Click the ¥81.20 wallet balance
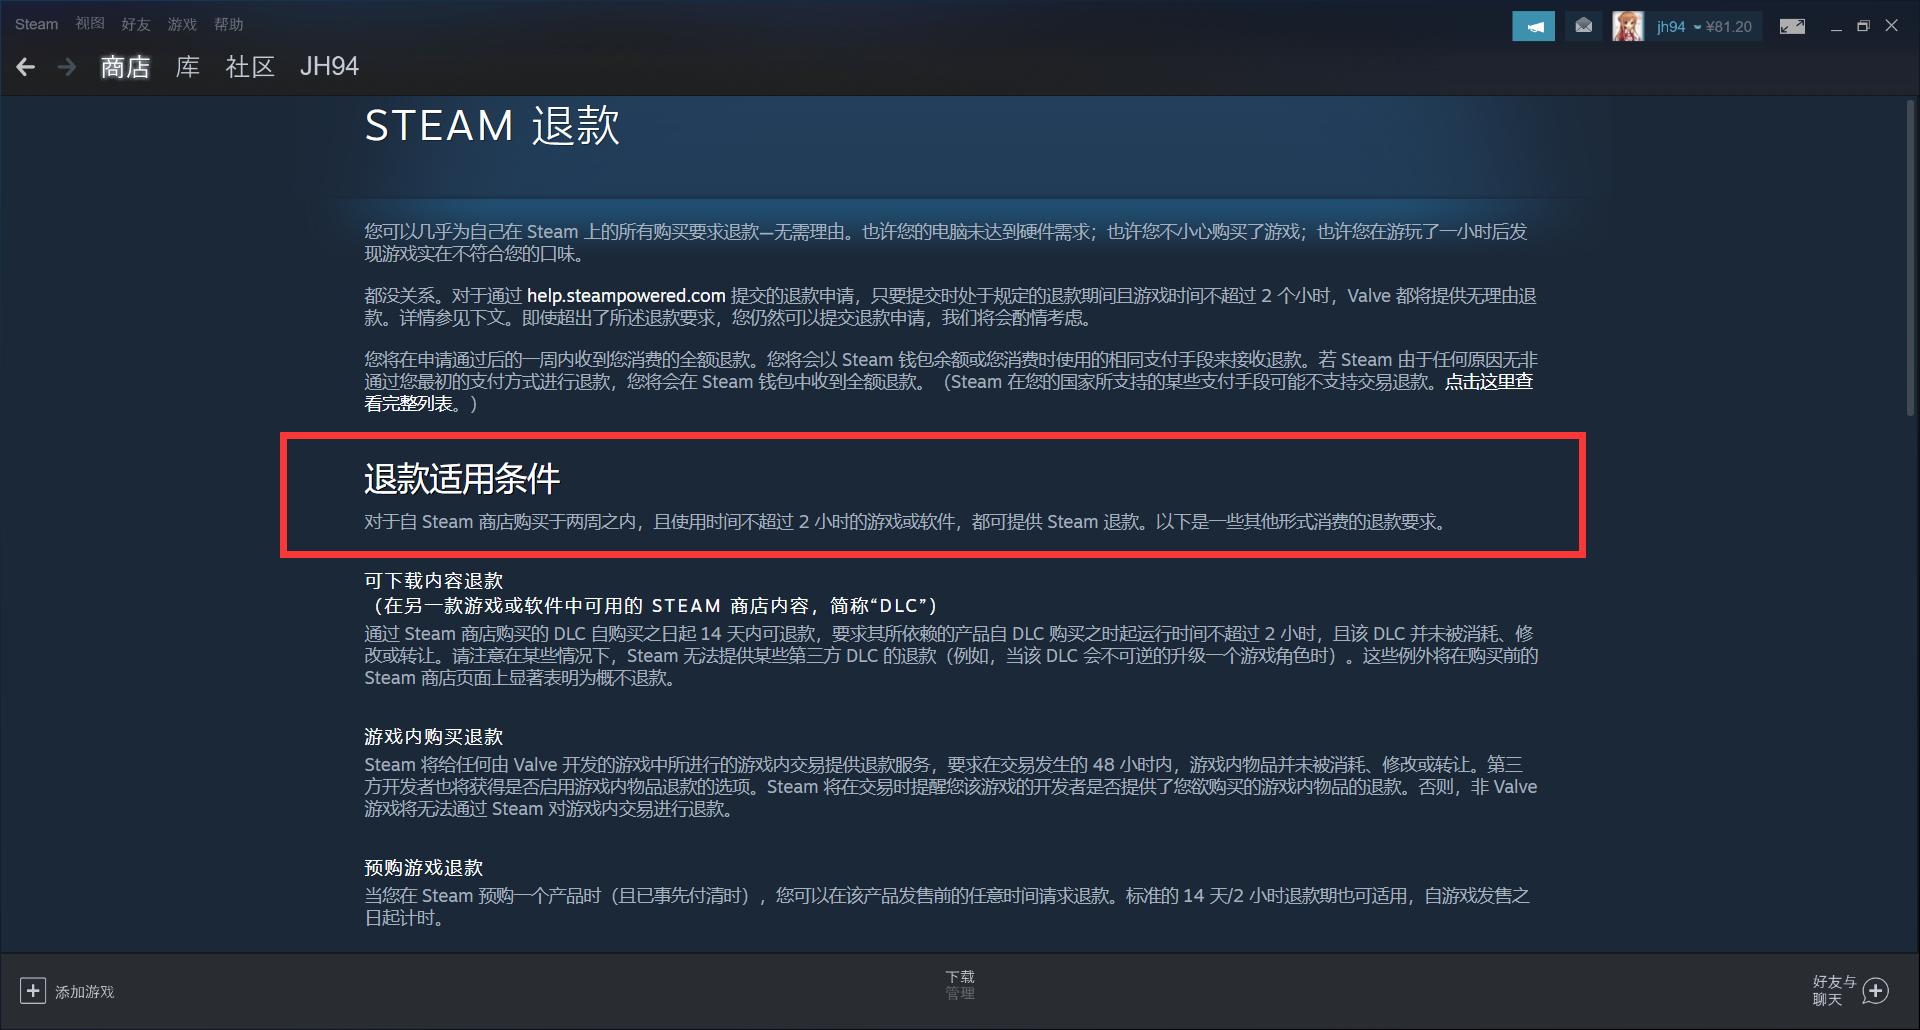This screenshot has width=1920, height=1030. coord(1728,27)
